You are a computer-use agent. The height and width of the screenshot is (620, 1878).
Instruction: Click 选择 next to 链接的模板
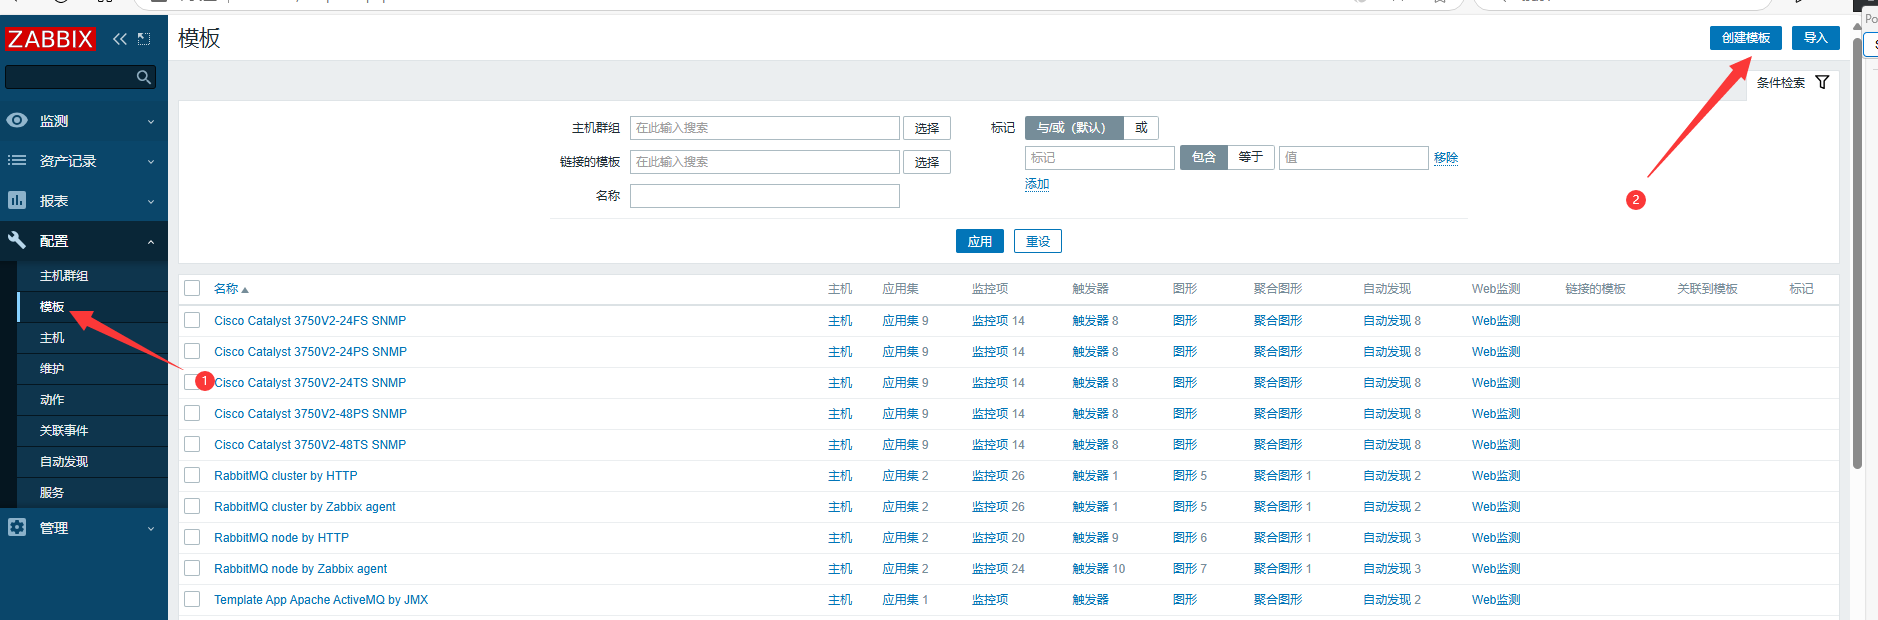(x=927, y=162)
